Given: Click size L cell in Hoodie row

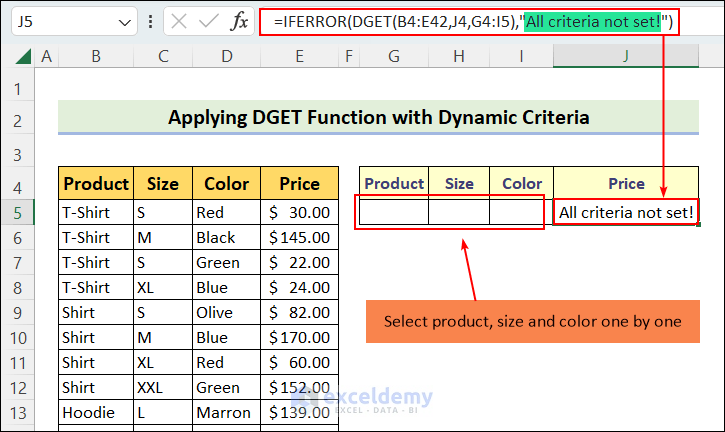Looking at the screenshot, I should click(163, 412).
